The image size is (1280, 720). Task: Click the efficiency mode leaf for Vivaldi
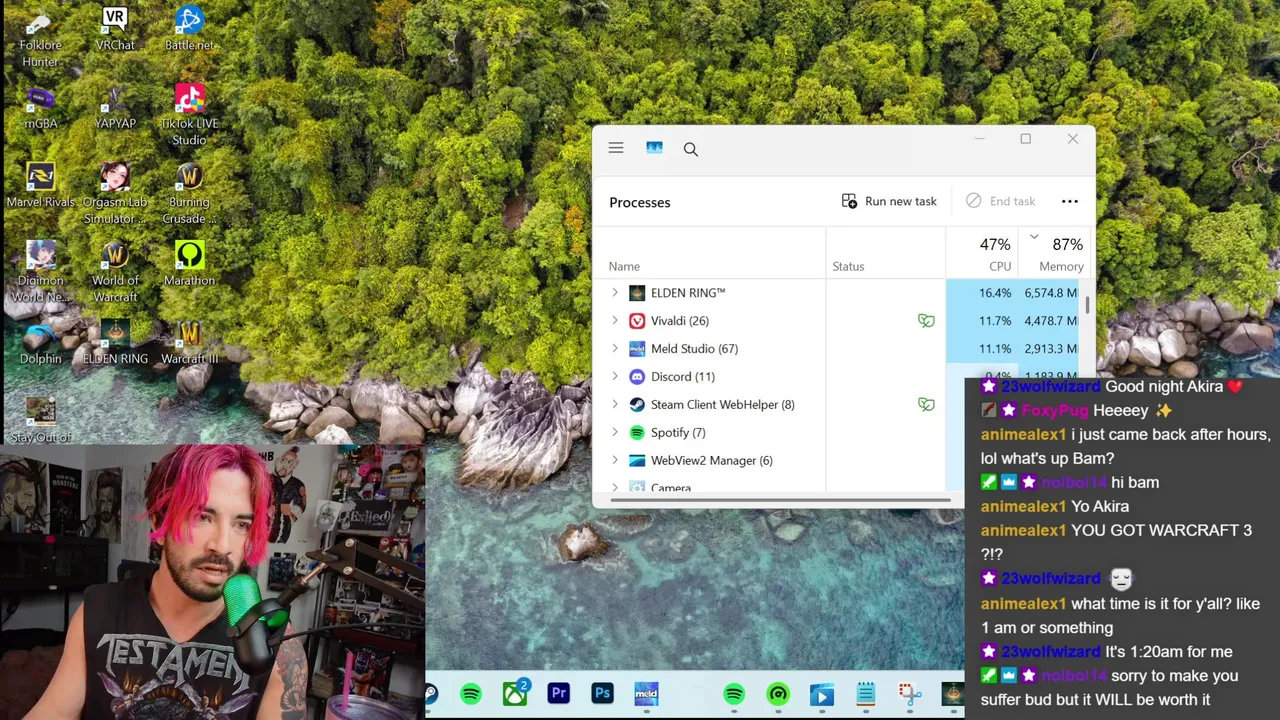coord(926,321)
